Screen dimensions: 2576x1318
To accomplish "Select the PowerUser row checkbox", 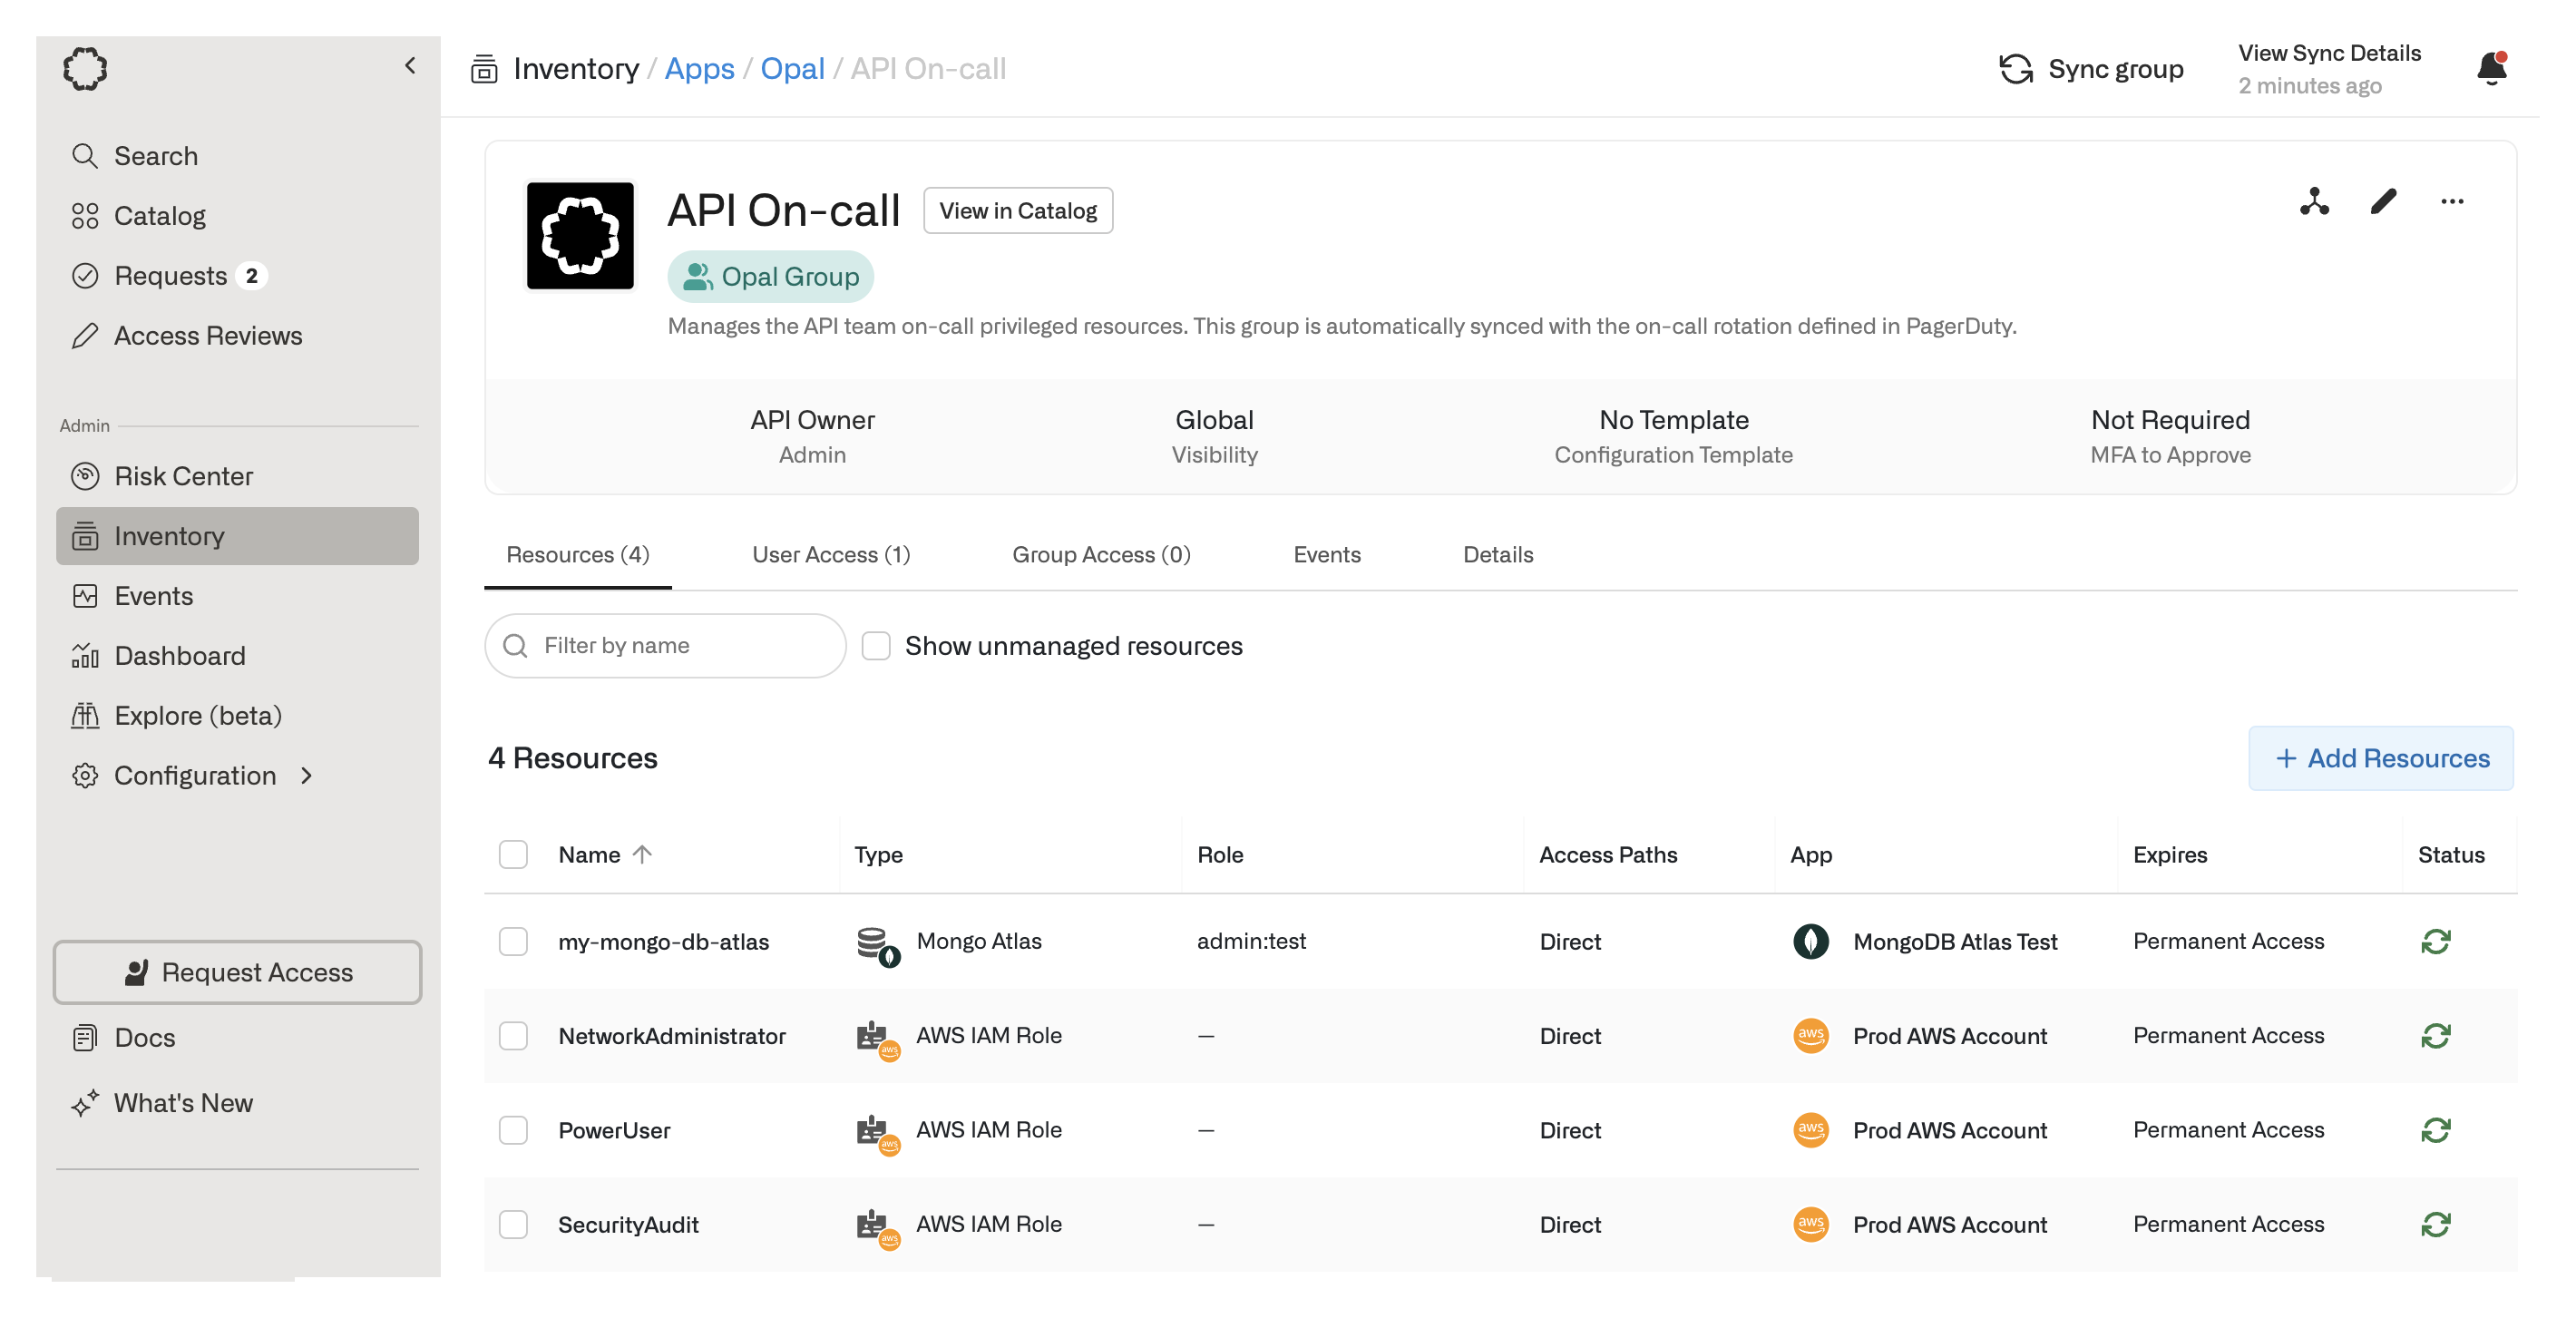I will click(x=513, y=1130).
